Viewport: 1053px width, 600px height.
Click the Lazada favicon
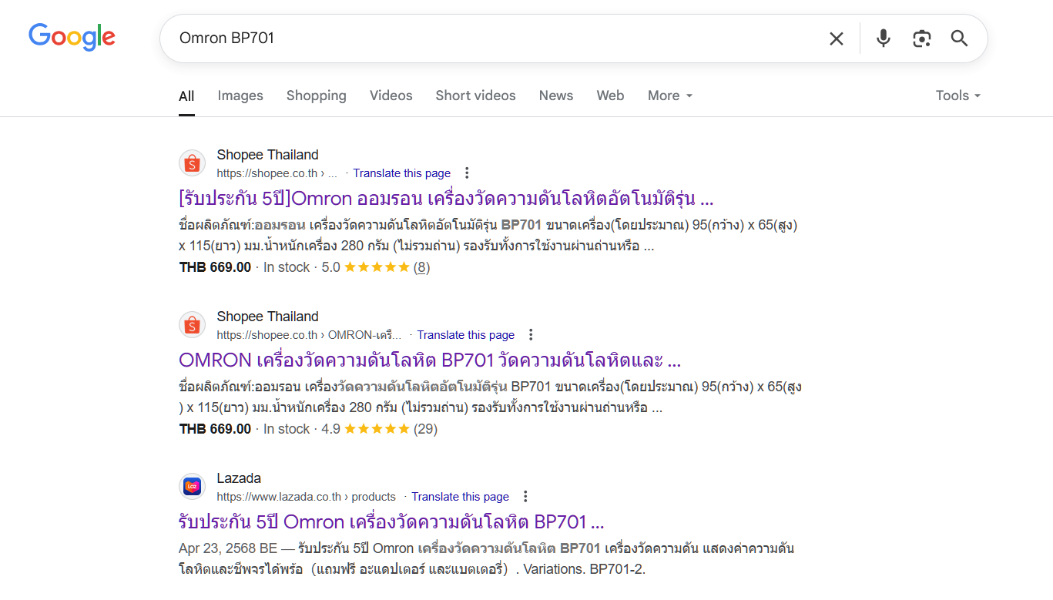192,486
